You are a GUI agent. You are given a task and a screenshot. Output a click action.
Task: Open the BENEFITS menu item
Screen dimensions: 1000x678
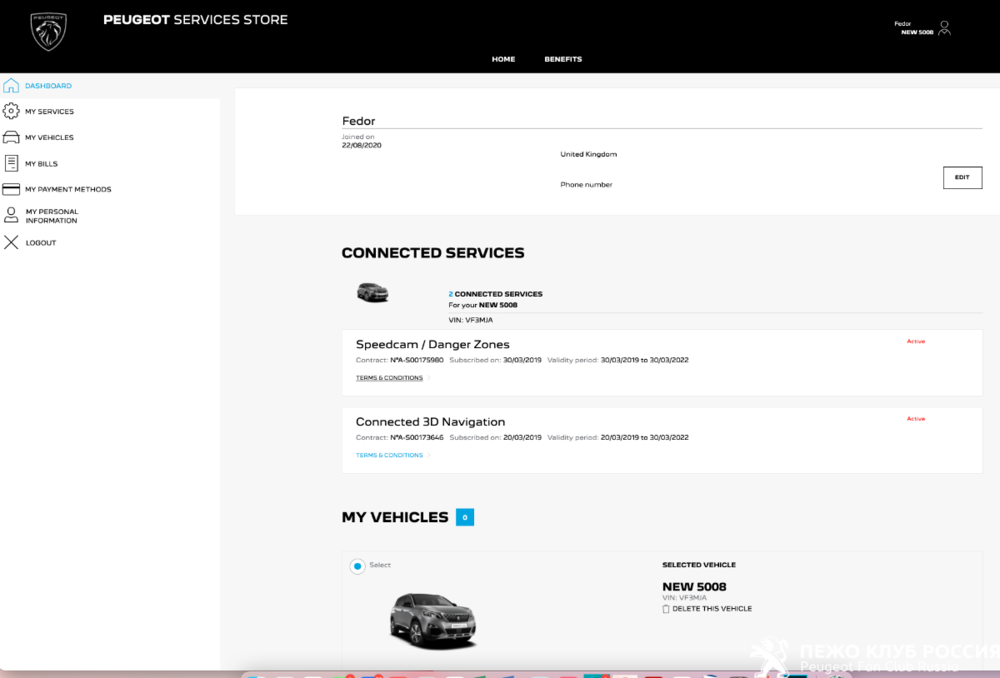click(x=563, y=59)
